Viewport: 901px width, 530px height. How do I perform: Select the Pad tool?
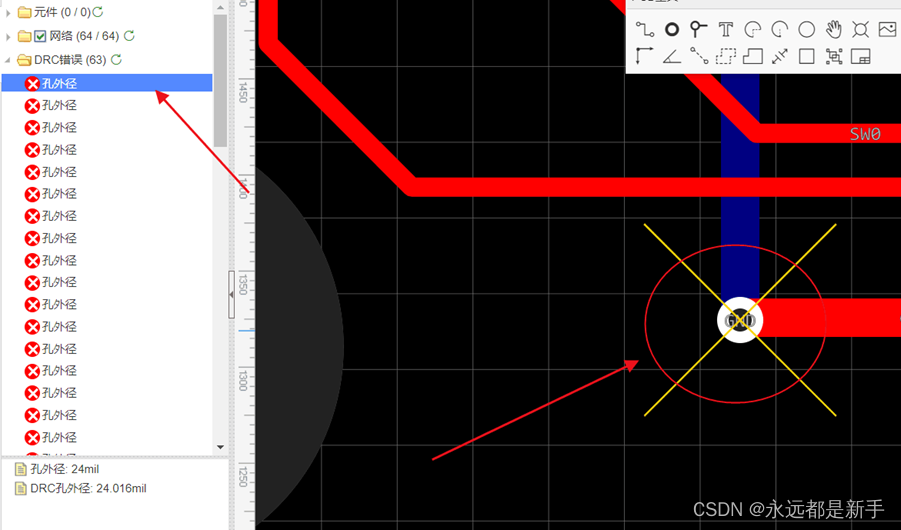click(672, 29)
